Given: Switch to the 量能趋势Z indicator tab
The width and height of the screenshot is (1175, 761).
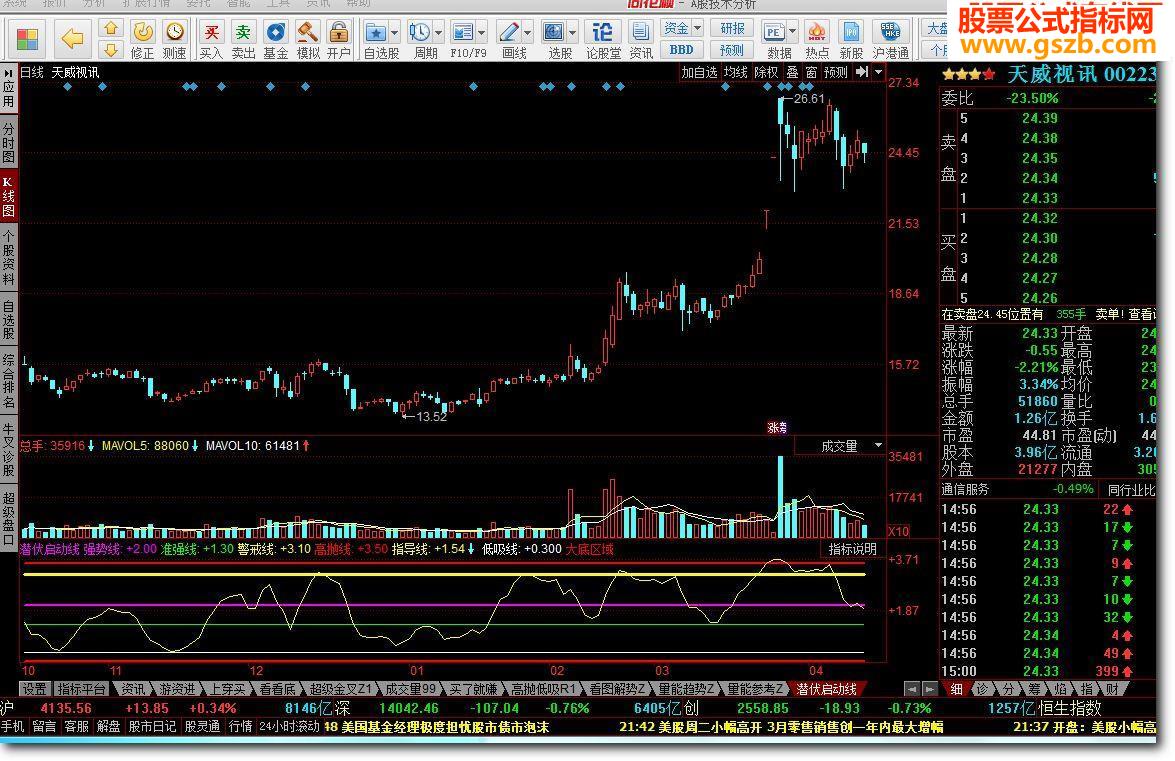Looking at the screenshot, I should pyautogui.click(x=687, y=689).
